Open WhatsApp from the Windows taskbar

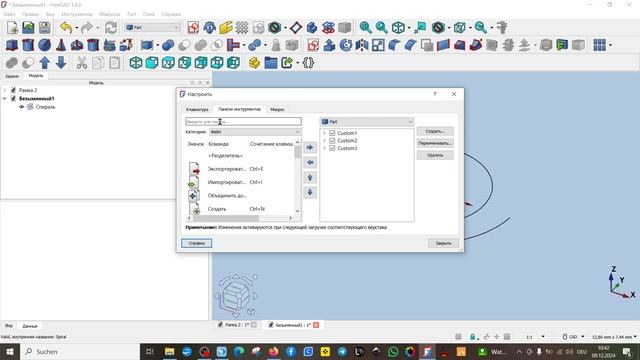click(x=393, y=351)
